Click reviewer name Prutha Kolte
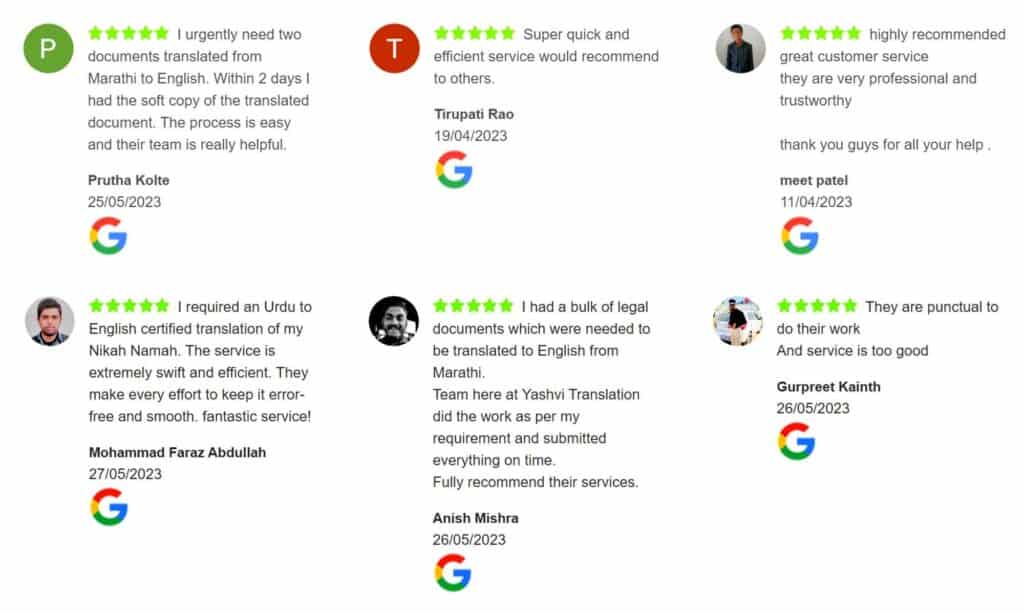Screen dimensions: 1024x614 click(129, 180)
